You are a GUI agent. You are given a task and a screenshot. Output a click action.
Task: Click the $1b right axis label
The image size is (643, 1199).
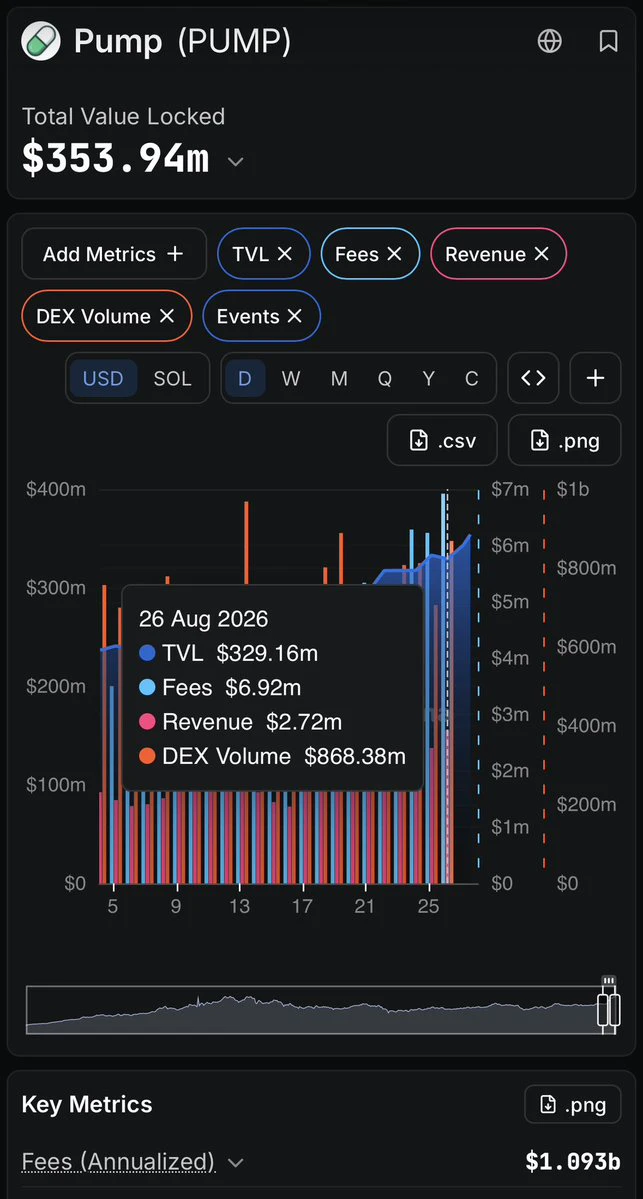click(573, 489)
